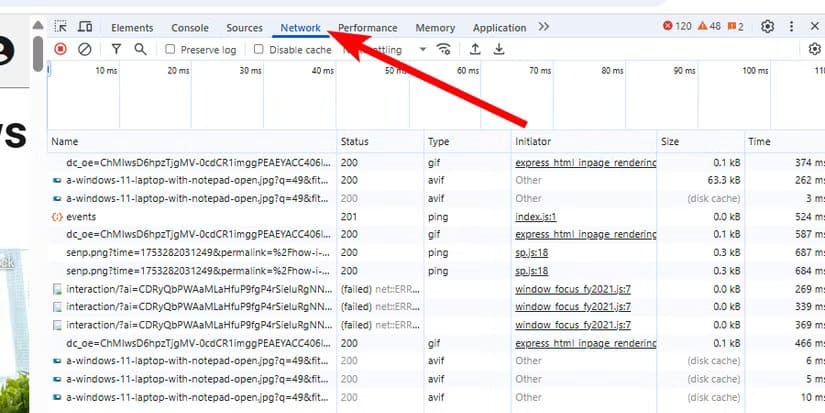Switch to the Performance tab
This screenshot has height=413, width=825.
[x=368, y=28]
